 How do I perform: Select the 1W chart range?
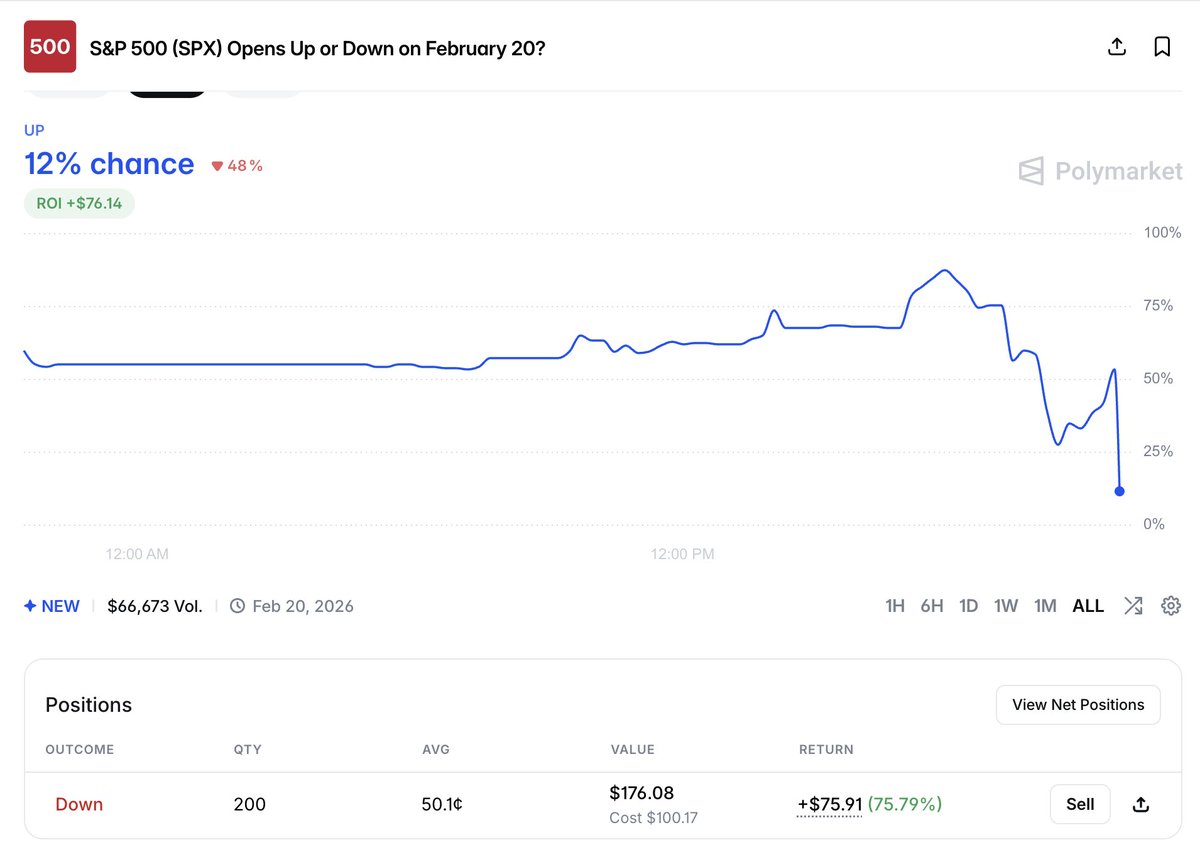pos(1006,606)
